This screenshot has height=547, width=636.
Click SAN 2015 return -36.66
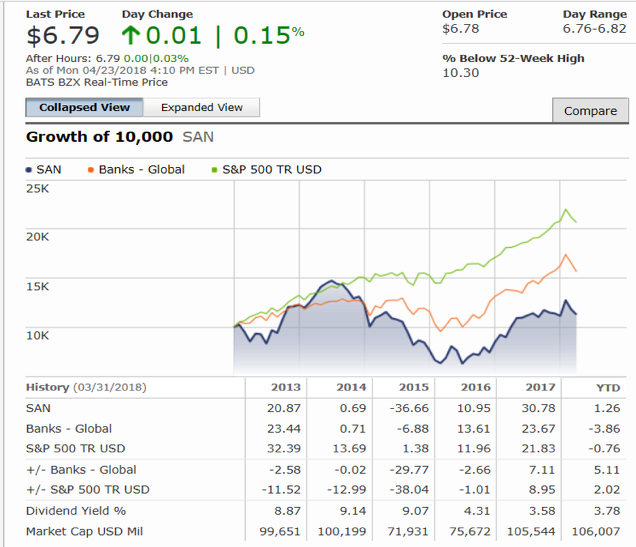pos(409,408)
